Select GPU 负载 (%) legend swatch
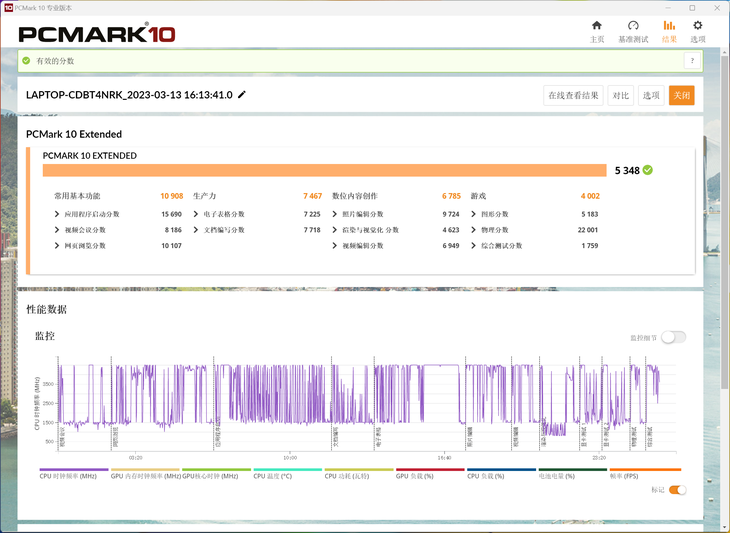Screen dimensions: 730x533 (430, 470)
